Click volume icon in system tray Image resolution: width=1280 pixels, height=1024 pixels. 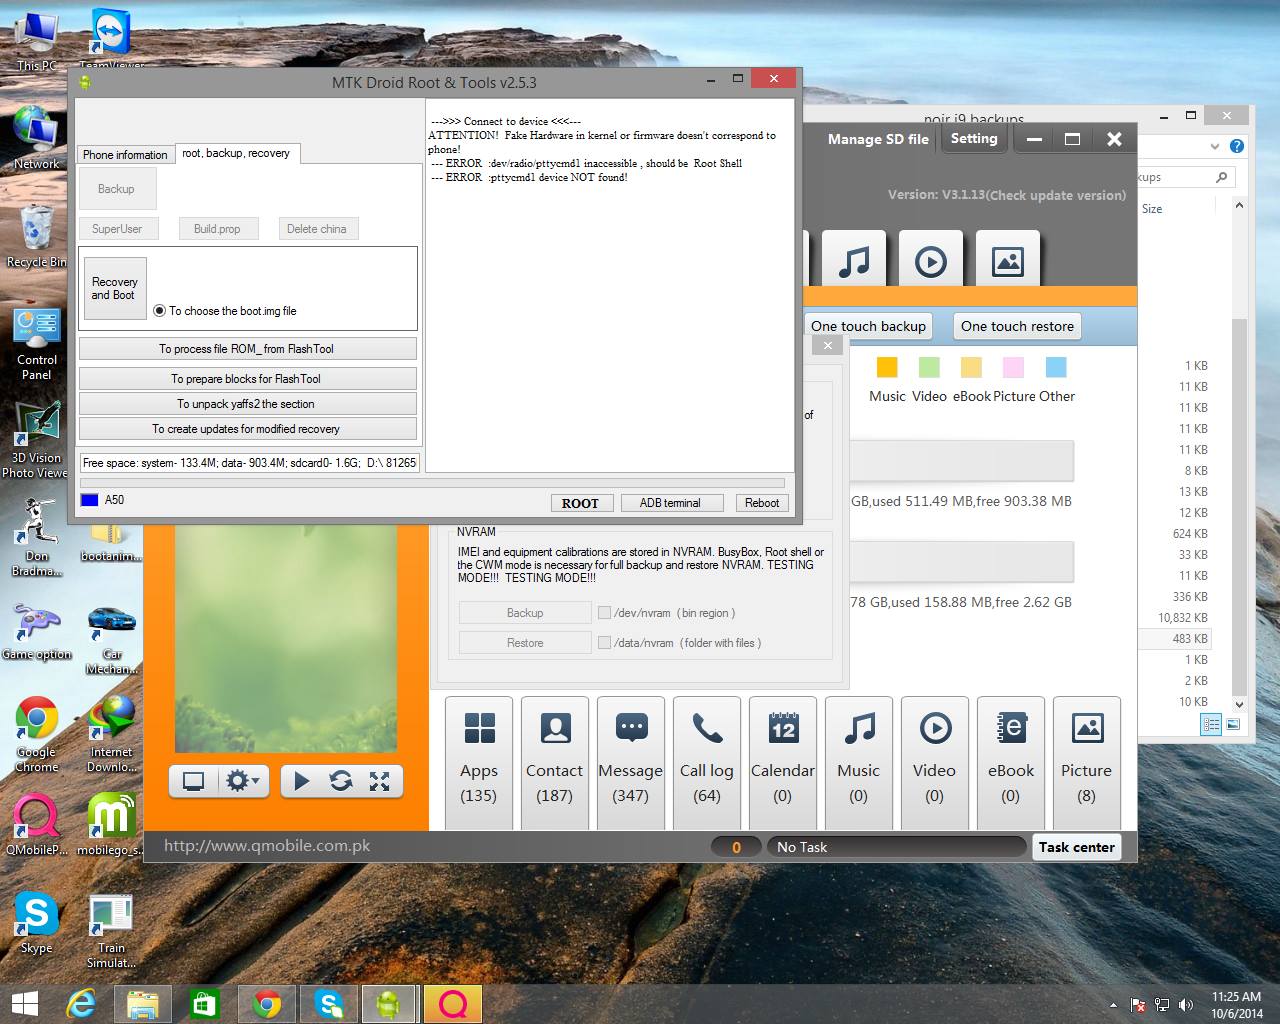[x=1186, y=1005]
